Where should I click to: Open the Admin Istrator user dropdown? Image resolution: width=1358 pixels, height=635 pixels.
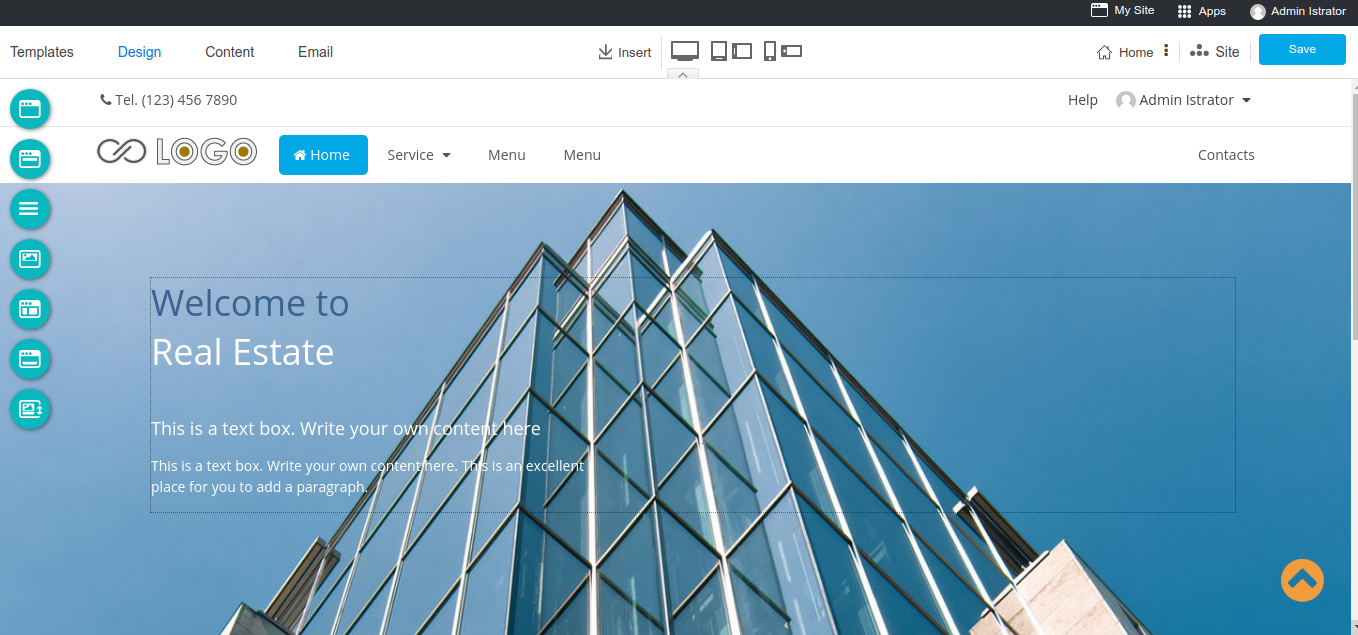coord(1185,100)
